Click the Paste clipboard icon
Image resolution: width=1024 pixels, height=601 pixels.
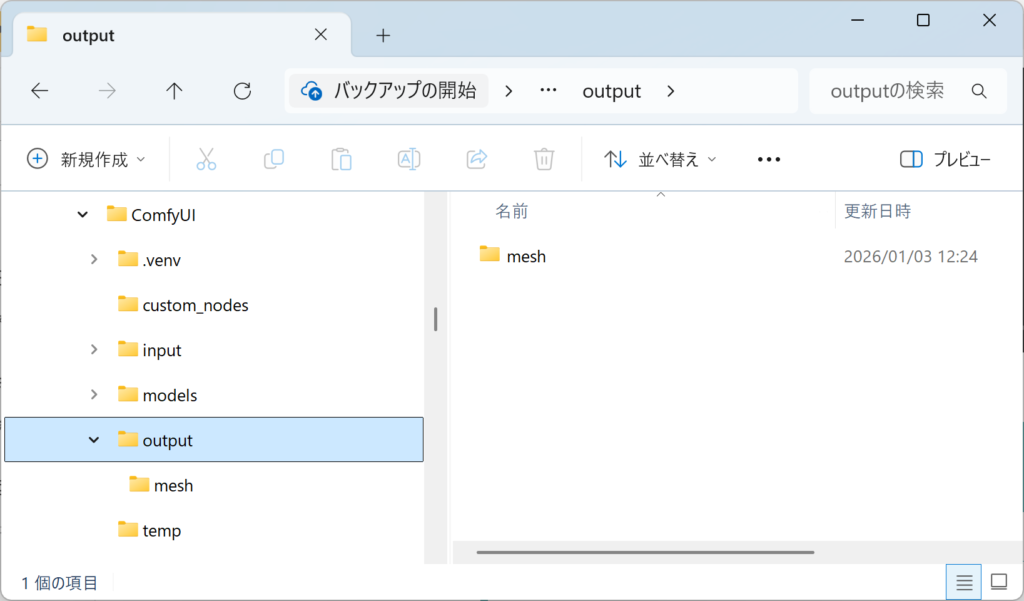pos(341,159)
